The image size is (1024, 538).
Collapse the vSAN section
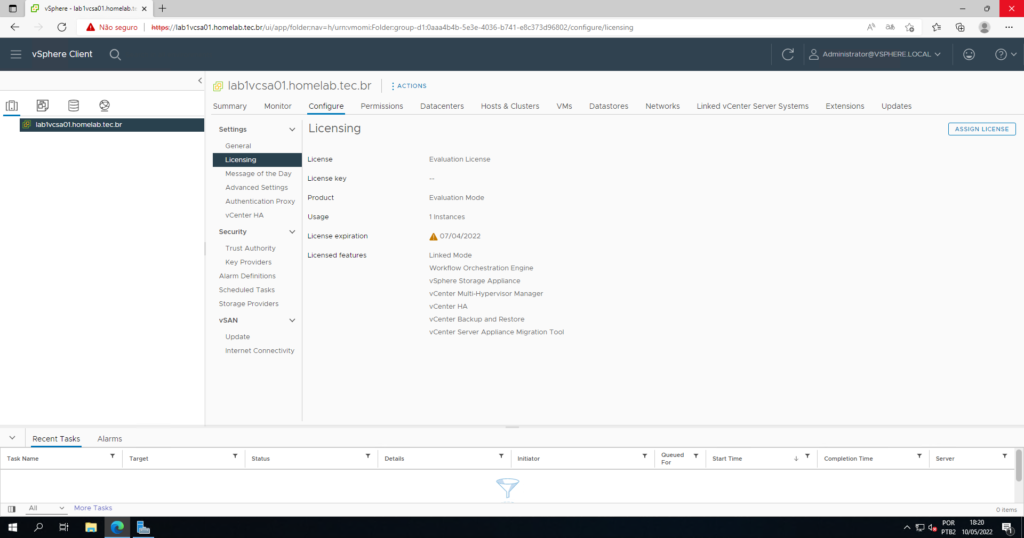292,321
